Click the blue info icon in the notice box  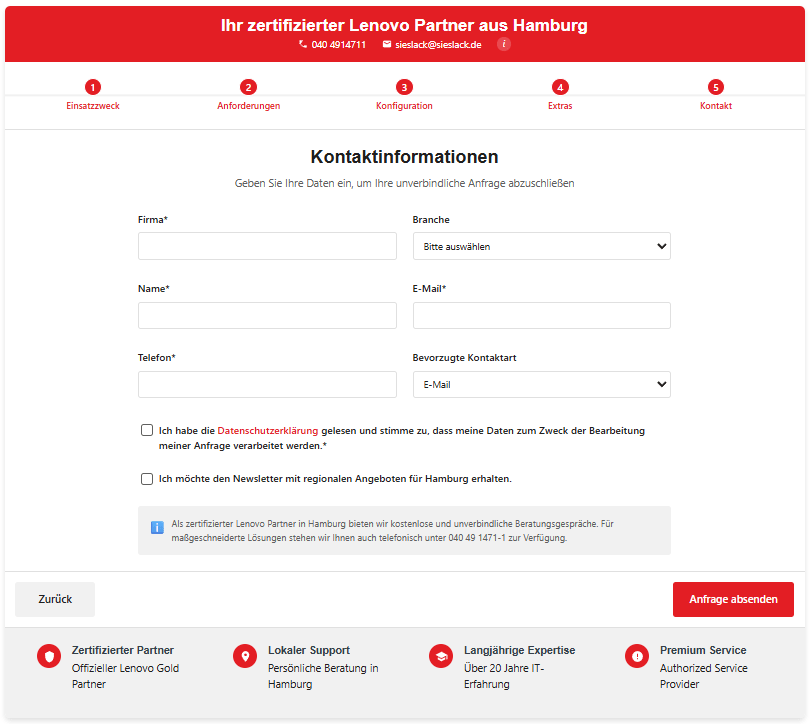157,527
